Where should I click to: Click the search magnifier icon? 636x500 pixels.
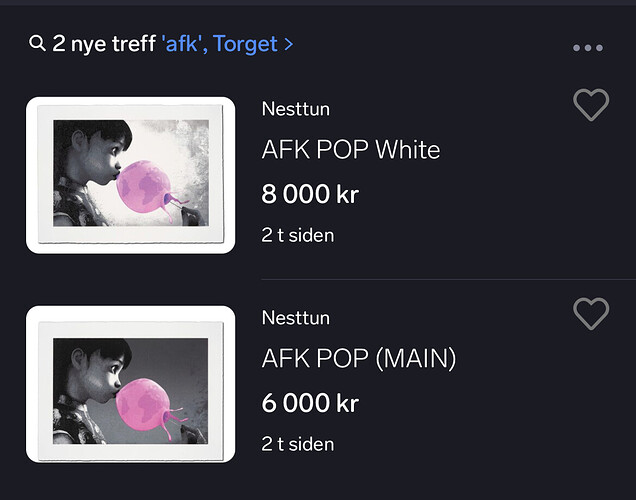[37, 43]
